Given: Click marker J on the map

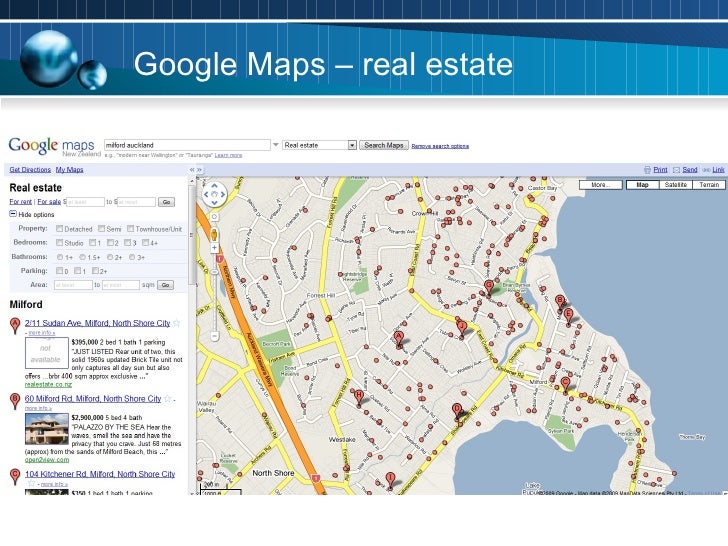Looking at the screenshot, I should (461, 327).
